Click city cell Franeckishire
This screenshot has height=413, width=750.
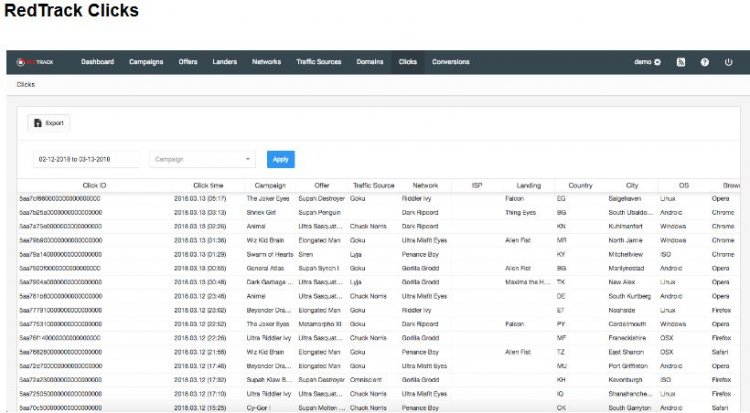click(627, 338)
